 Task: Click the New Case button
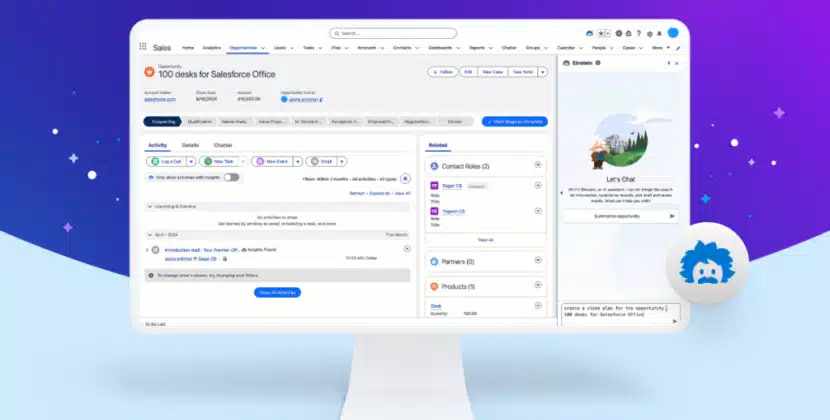click(x=492, y=72)
